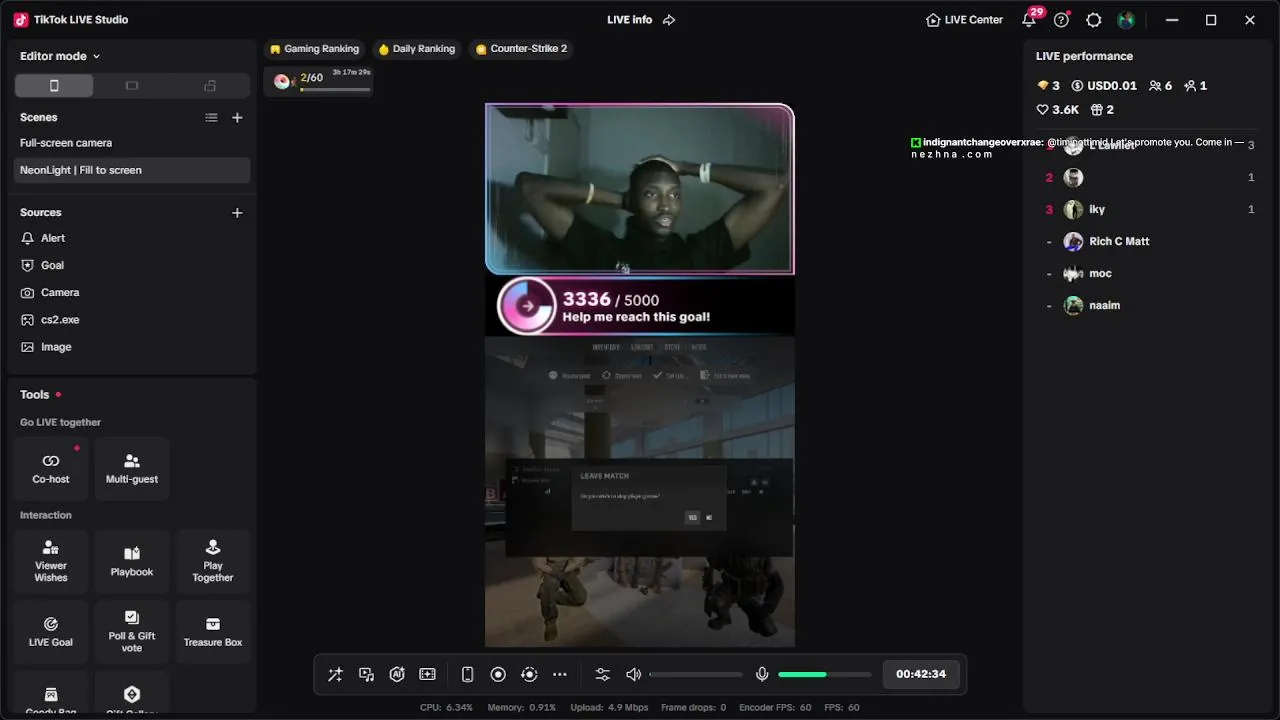Adjust the speaker volume slider
This screenshot has height=720, width=1280.
[x=696, y=674]
